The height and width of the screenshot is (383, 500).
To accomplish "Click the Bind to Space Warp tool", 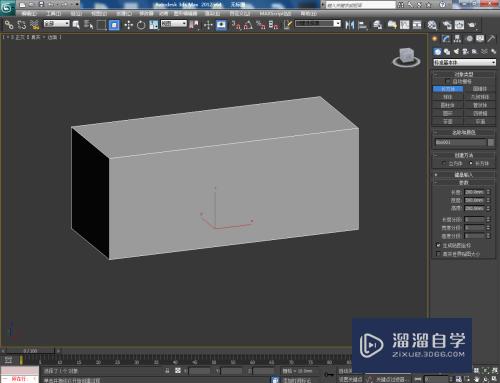I will [34, 25].
